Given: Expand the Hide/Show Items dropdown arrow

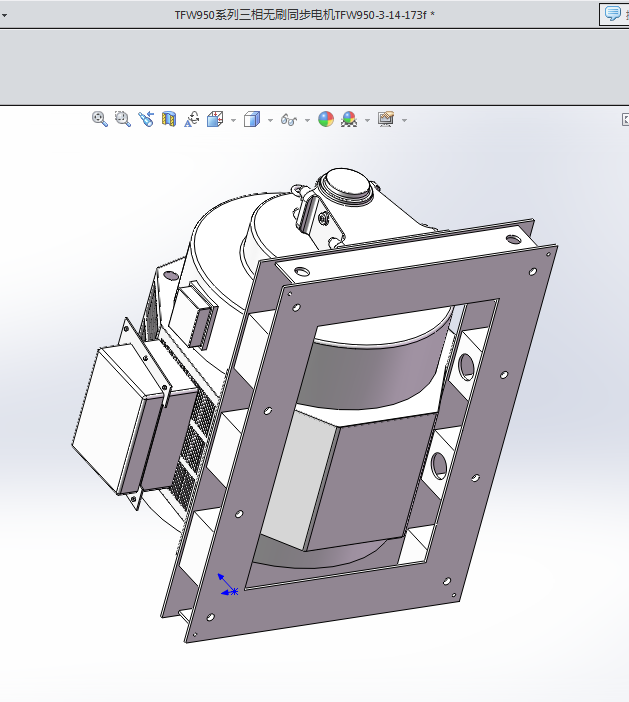Looking at the screenshot, I should 307,120.
